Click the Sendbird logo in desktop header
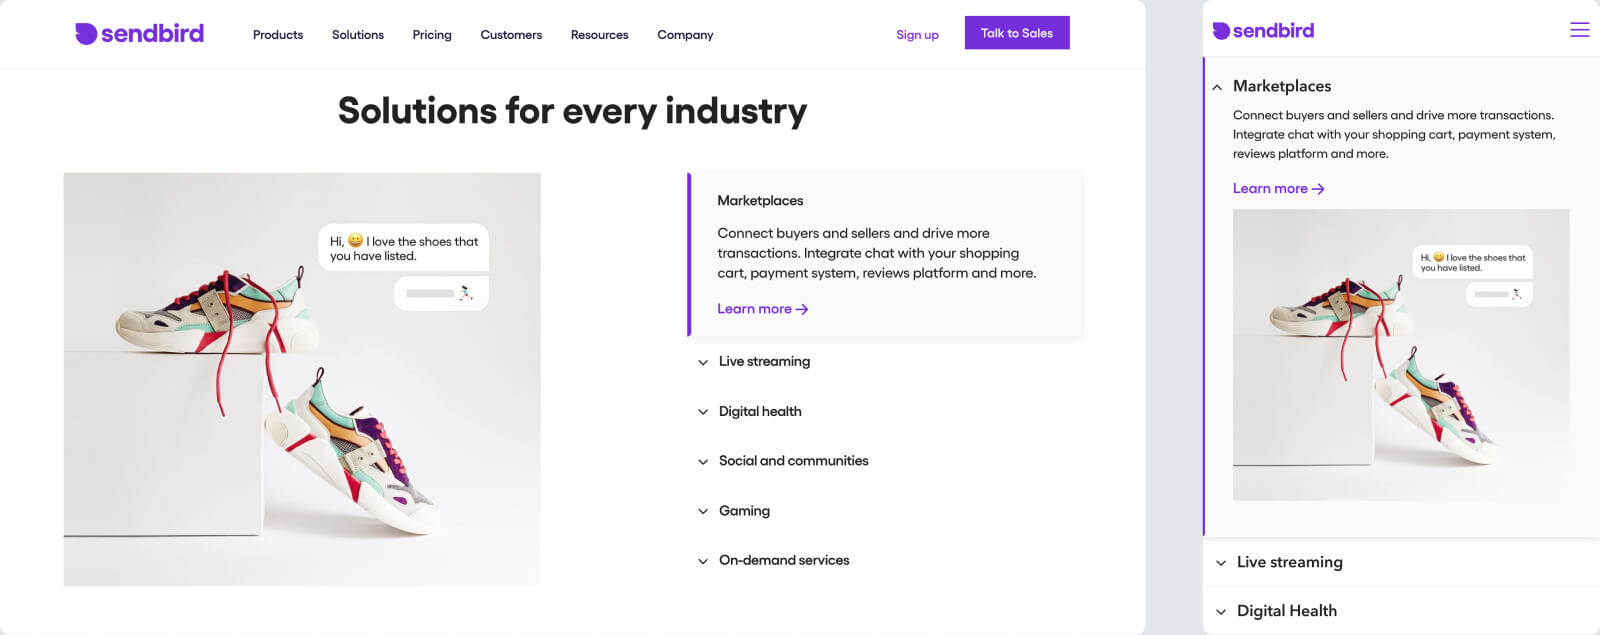This screenshot has height=635, width=1600. point(140,34)
